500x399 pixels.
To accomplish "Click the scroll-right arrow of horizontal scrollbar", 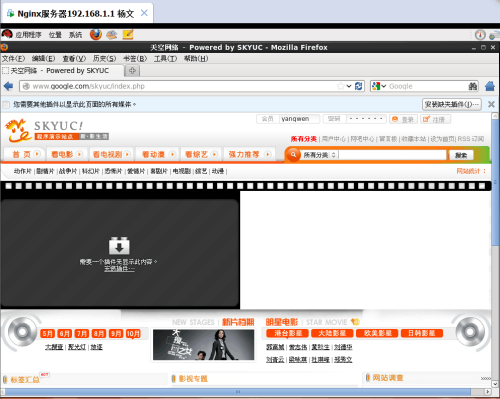I will (487, 392).
